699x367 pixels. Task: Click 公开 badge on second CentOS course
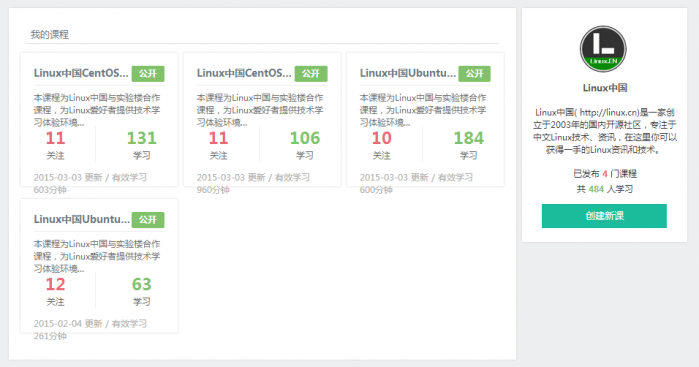tap(311, 74)
